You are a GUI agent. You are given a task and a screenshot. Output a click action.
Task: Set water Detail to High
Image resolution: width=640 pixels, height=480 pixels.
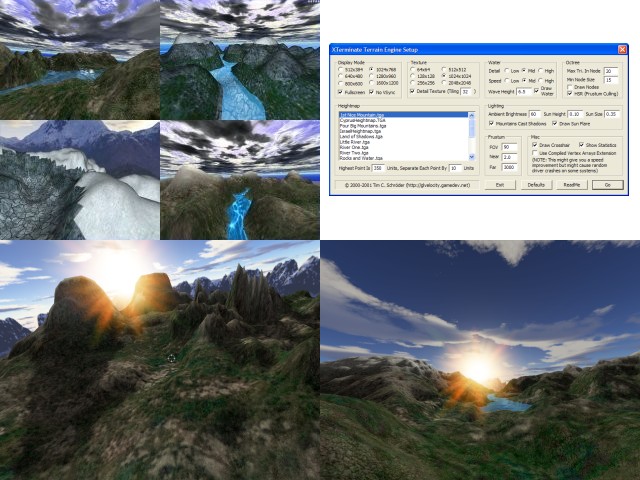(x=541, y=71)
